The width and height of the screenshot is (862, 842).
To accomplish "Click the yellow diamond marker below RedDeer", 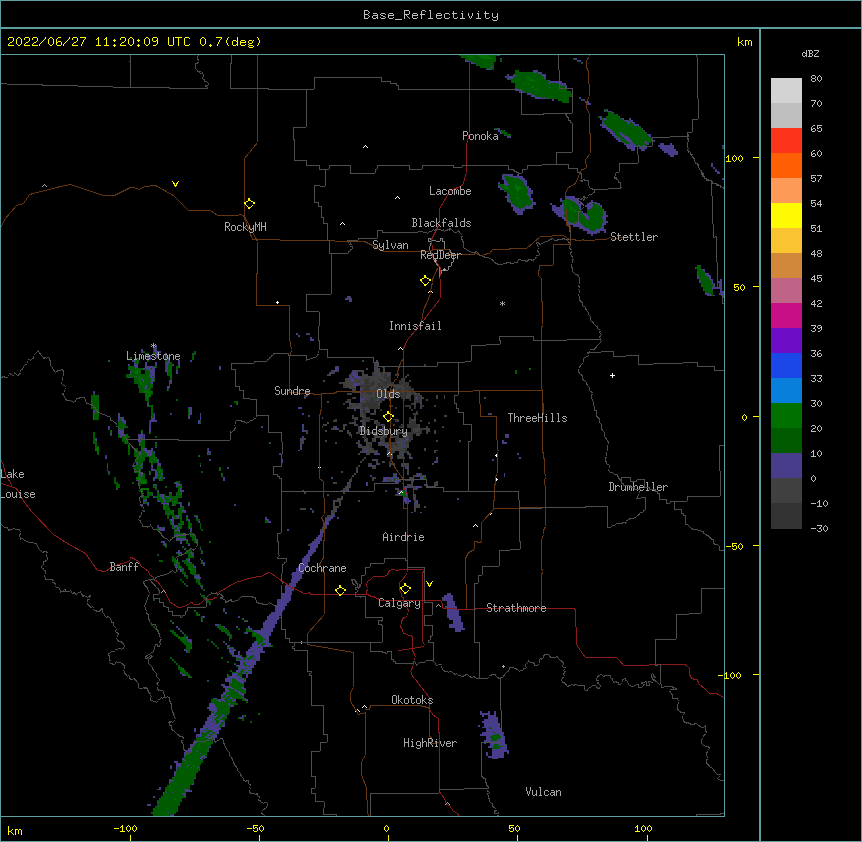I will [x=426, y=281].
